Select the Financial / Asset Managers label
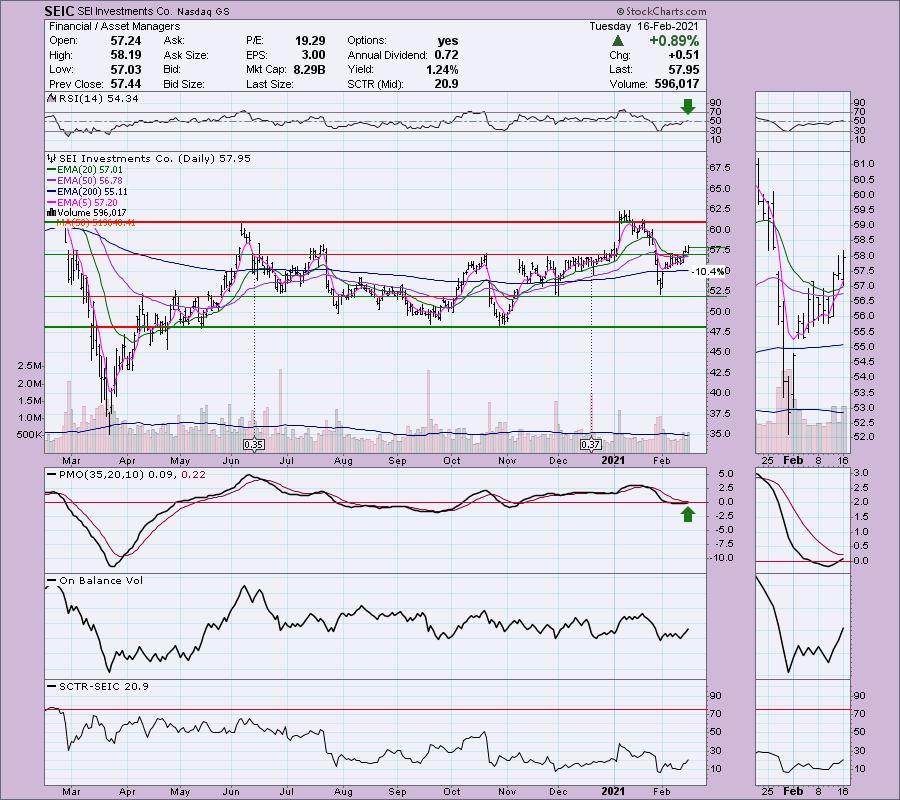This screenshot has height=800, width=900. click(114, 26)
